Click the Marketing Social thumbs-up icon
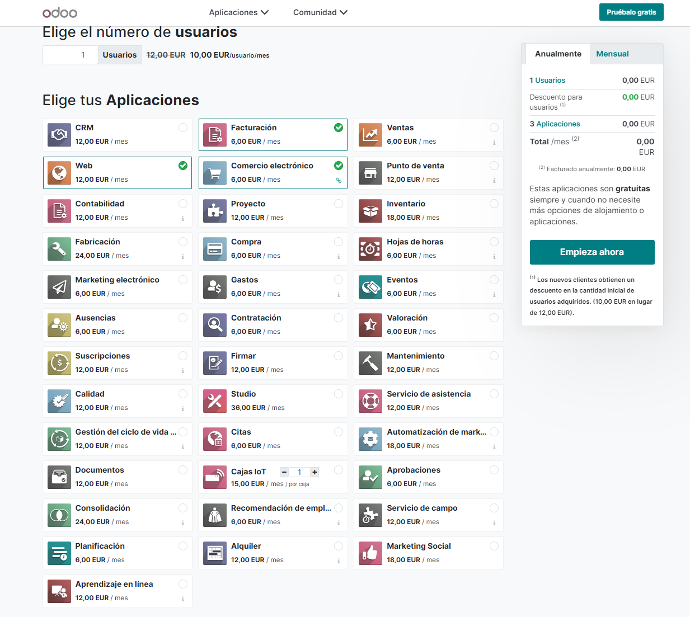The height and width of the screenshot is (617, 690). coord(370,553)
